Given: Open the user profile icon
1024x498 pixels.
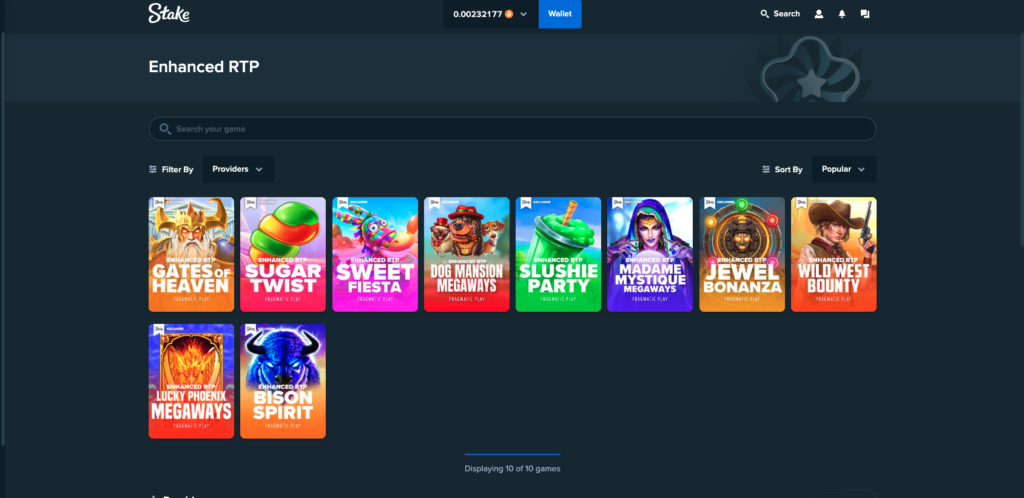Looking at the screenshot, I should [x=818, y=14].
